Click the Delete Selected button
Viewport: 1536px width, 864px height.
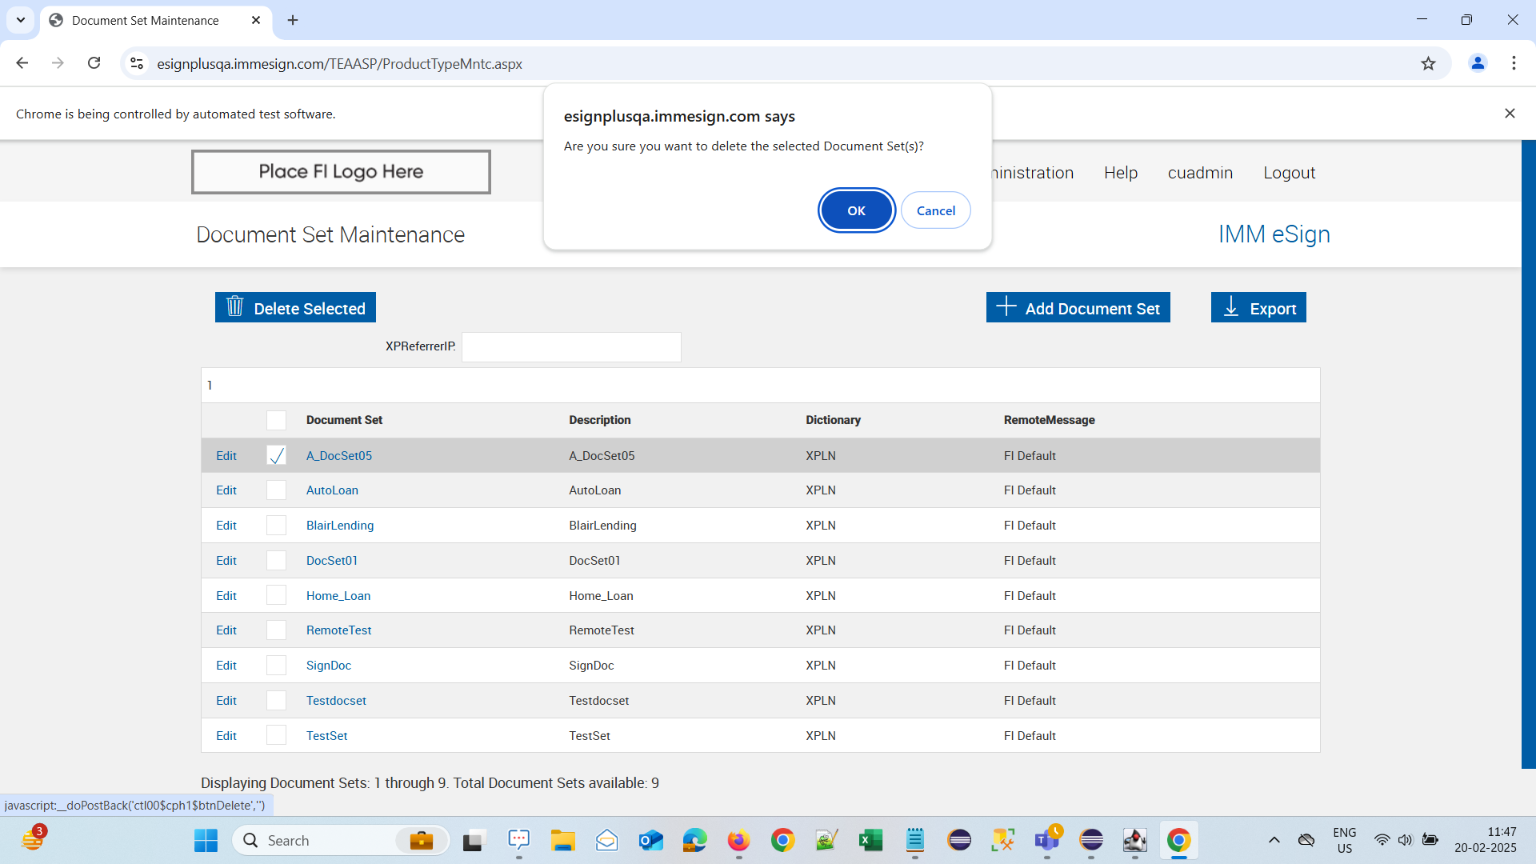tap(295, 308)
